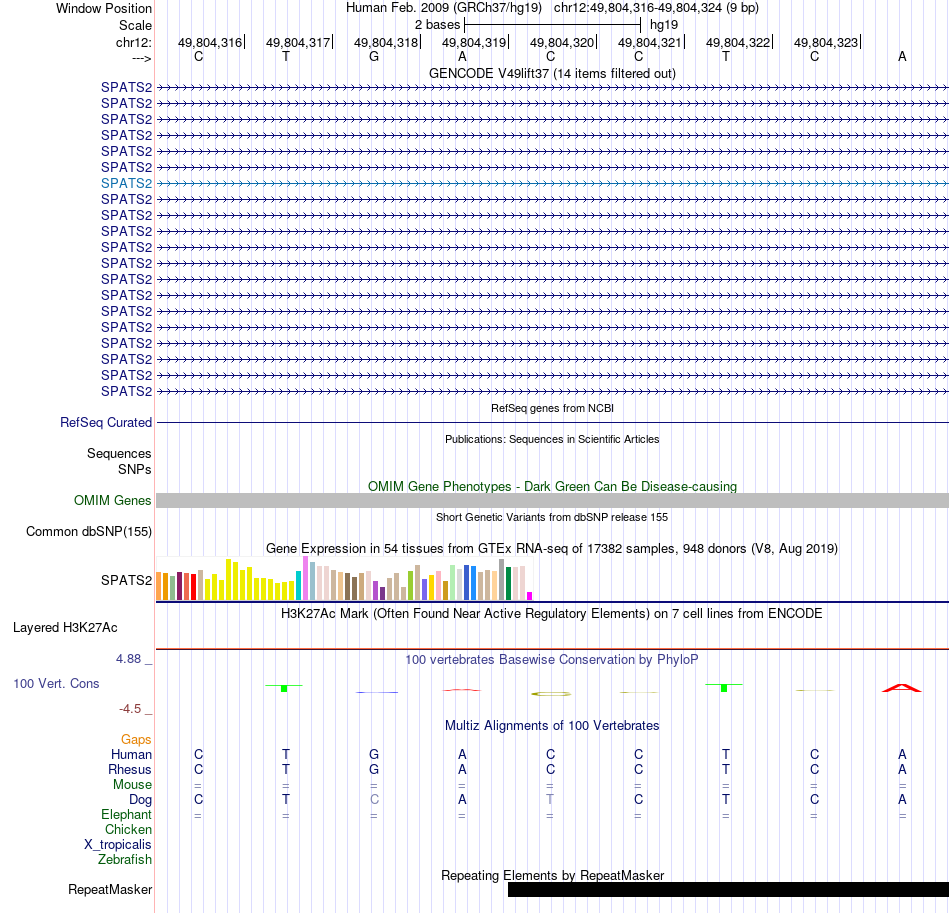Click the RepeatMasker track label
Image resolution: width=950 pixels, height=913 pixels.
pyautogui.click(x=110, y=889)
